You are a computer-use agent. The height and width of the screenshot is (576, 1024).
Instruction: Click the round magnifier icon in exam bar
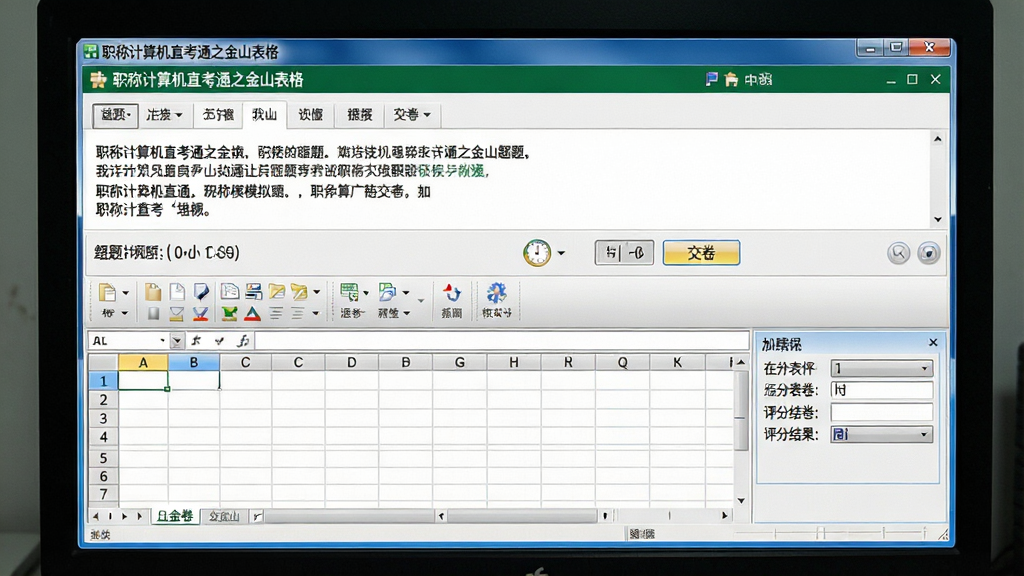pos(899,253)
